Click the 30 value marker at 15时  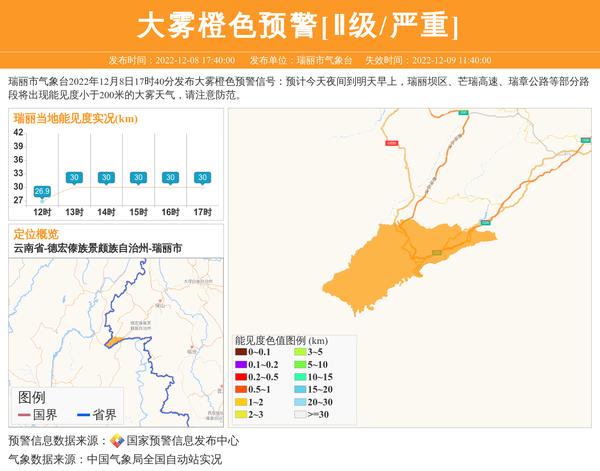pyautogui.click(x=138, y=178)
